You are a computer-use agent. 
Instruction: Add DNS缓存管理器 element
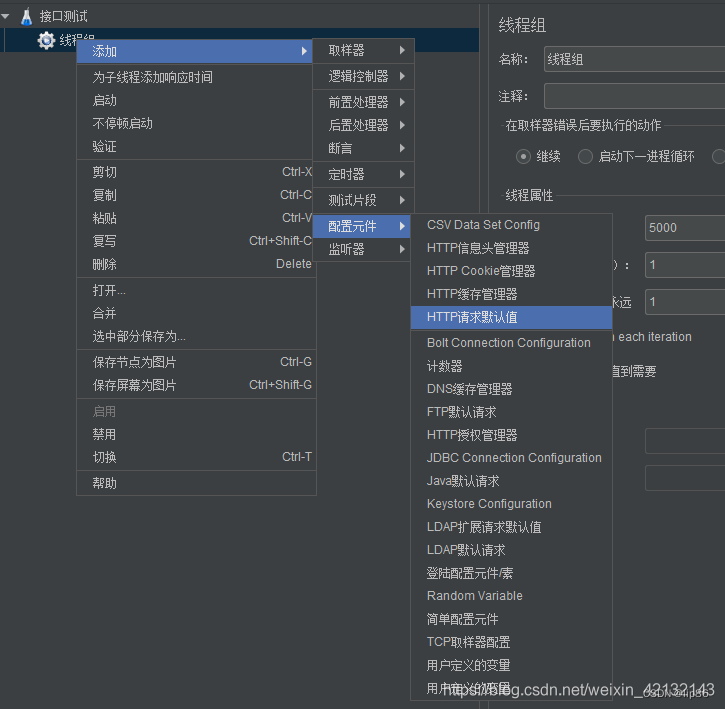click(x=511, y=389)
